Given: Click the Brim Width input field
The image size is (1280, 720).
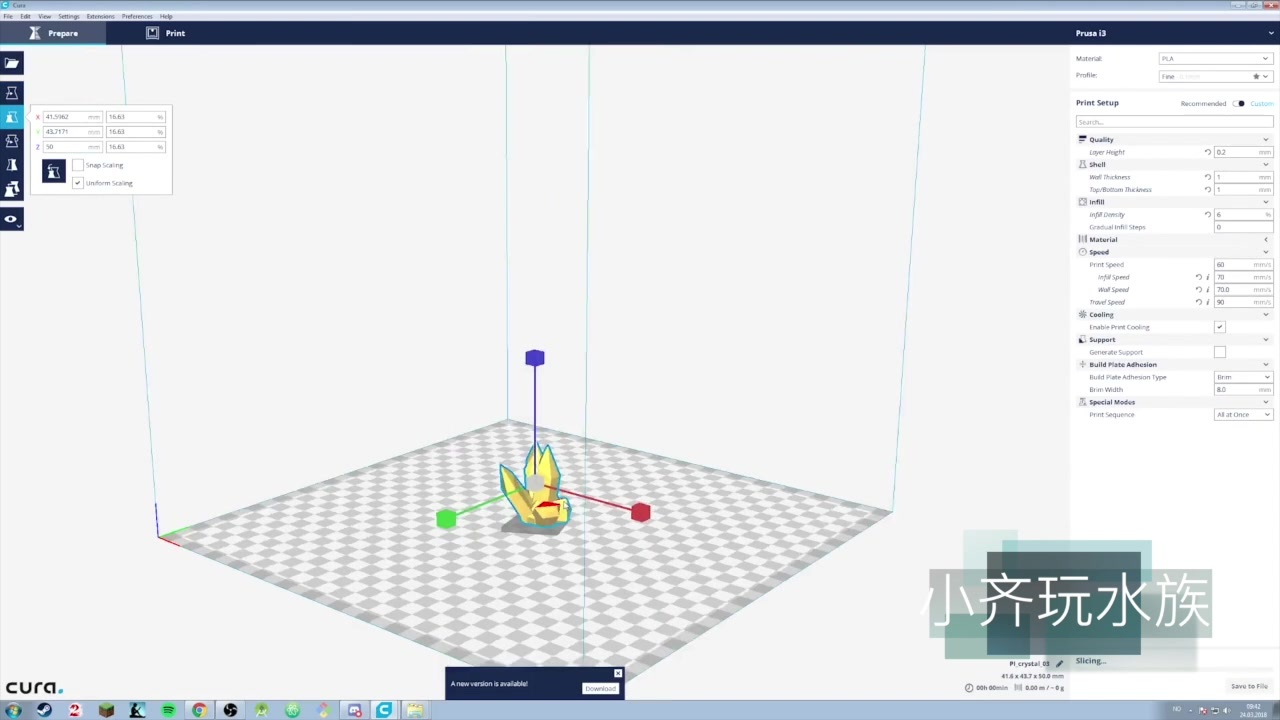Looking at the screenshot, I should coord(1243,389).
